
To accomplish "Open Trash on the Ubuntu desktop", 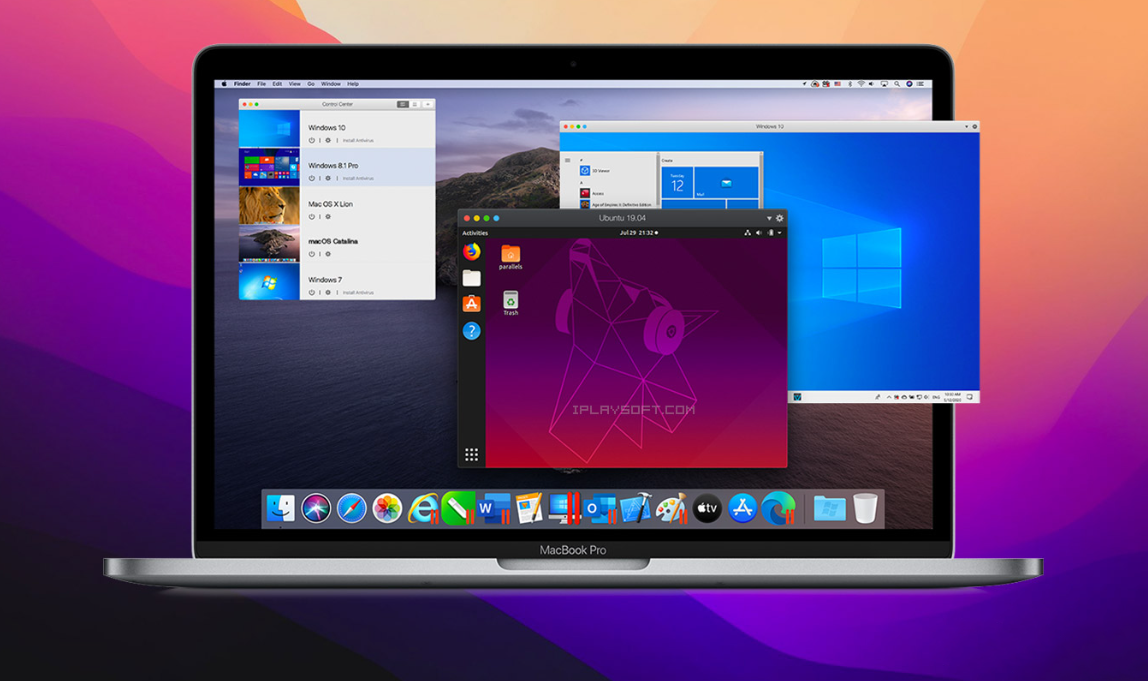I will tap(510, 303).
